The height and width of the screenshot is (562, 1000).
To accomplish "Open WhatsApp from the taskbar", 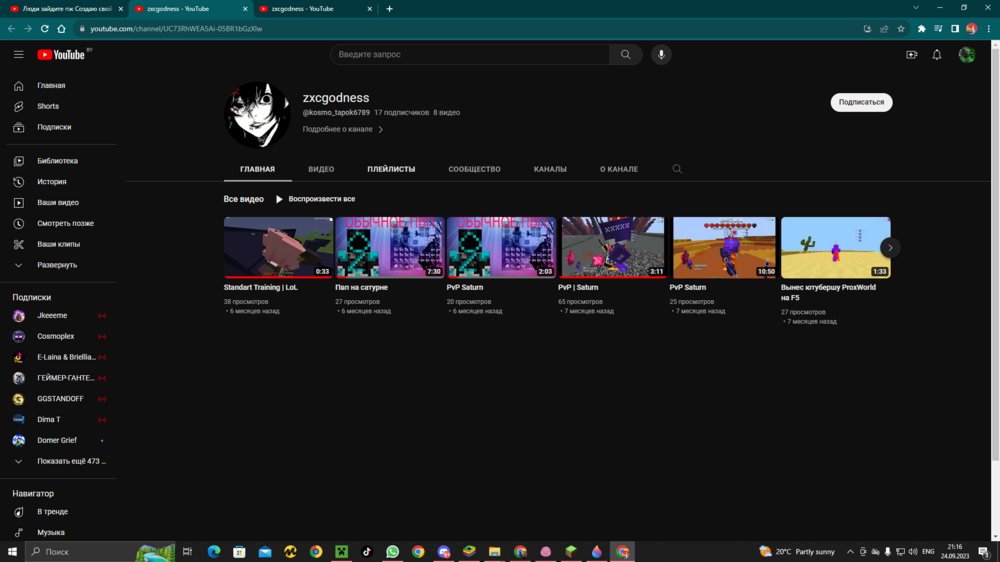I will [x=392, y=552].
